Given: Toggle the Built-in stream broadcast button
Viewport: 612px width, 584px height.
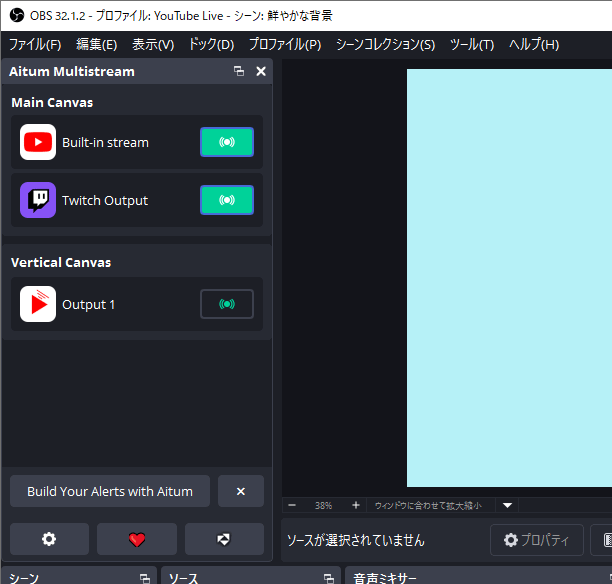Looking at the screenshot, I should pos(227,142).
